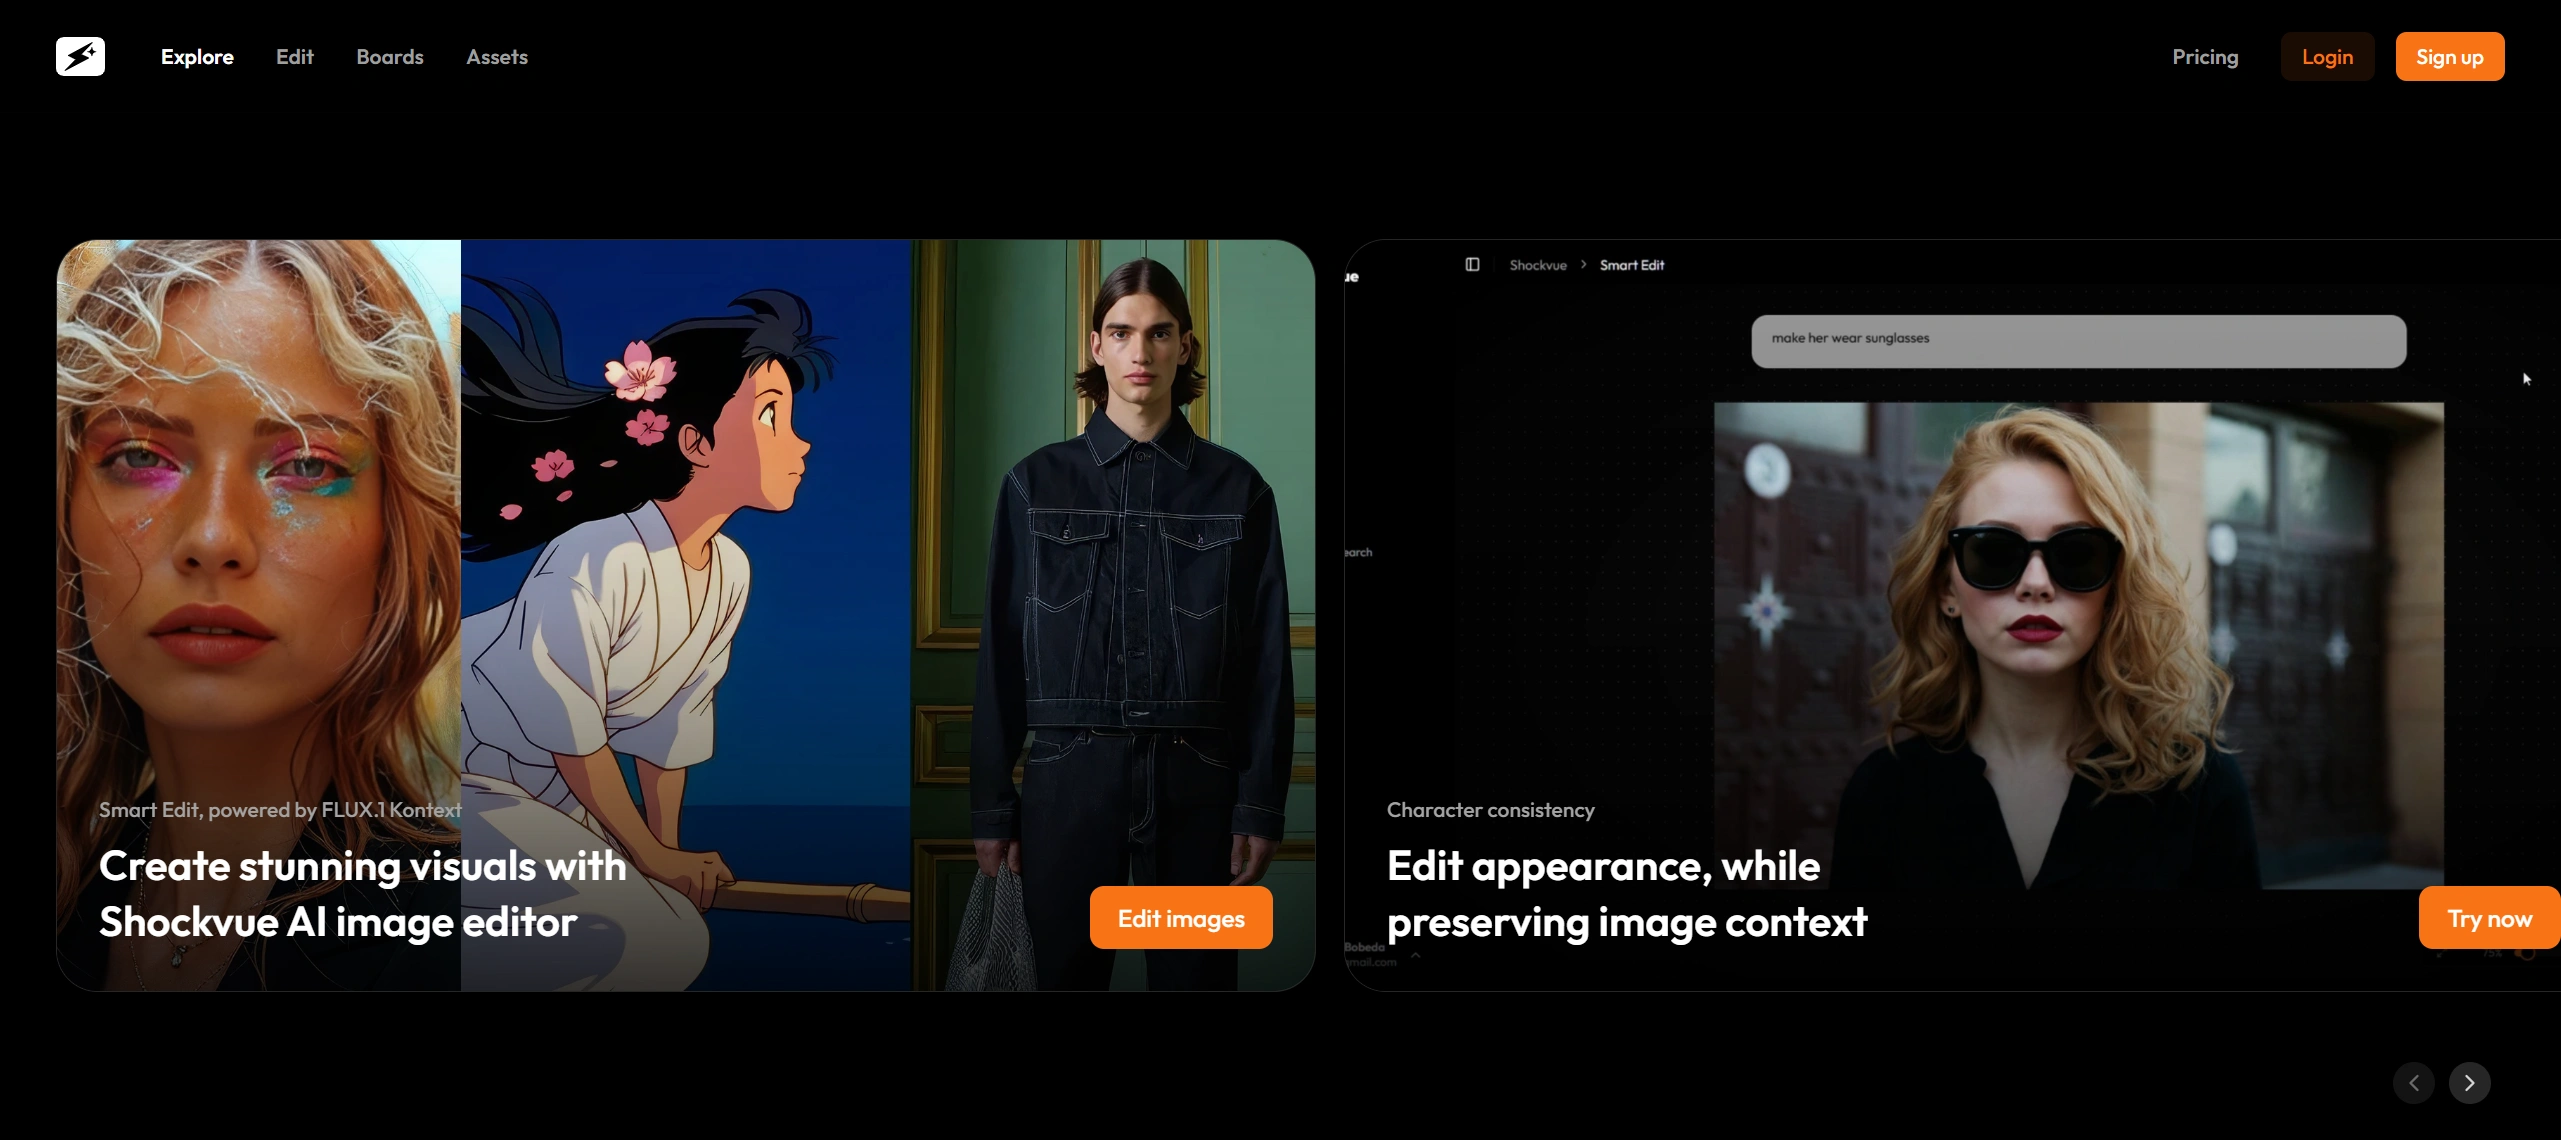Image resolution: width=2561 pixels, height=1140 pixels.
Task: Go to next carousel slide arrow
Action: click(x=2469, y=1083)
